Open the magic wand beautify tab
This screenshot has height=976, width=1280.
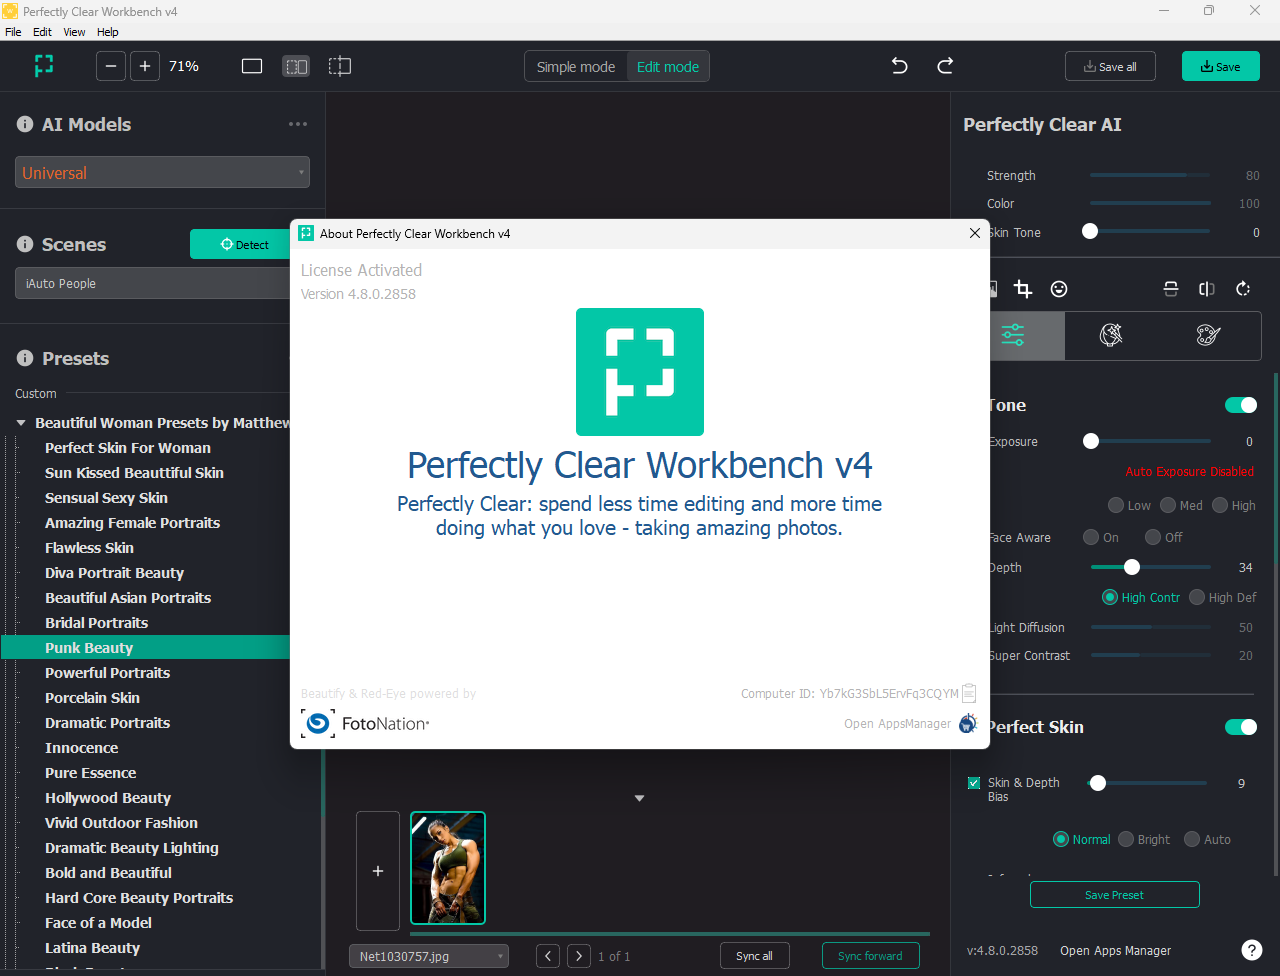tap(1111, 335)
